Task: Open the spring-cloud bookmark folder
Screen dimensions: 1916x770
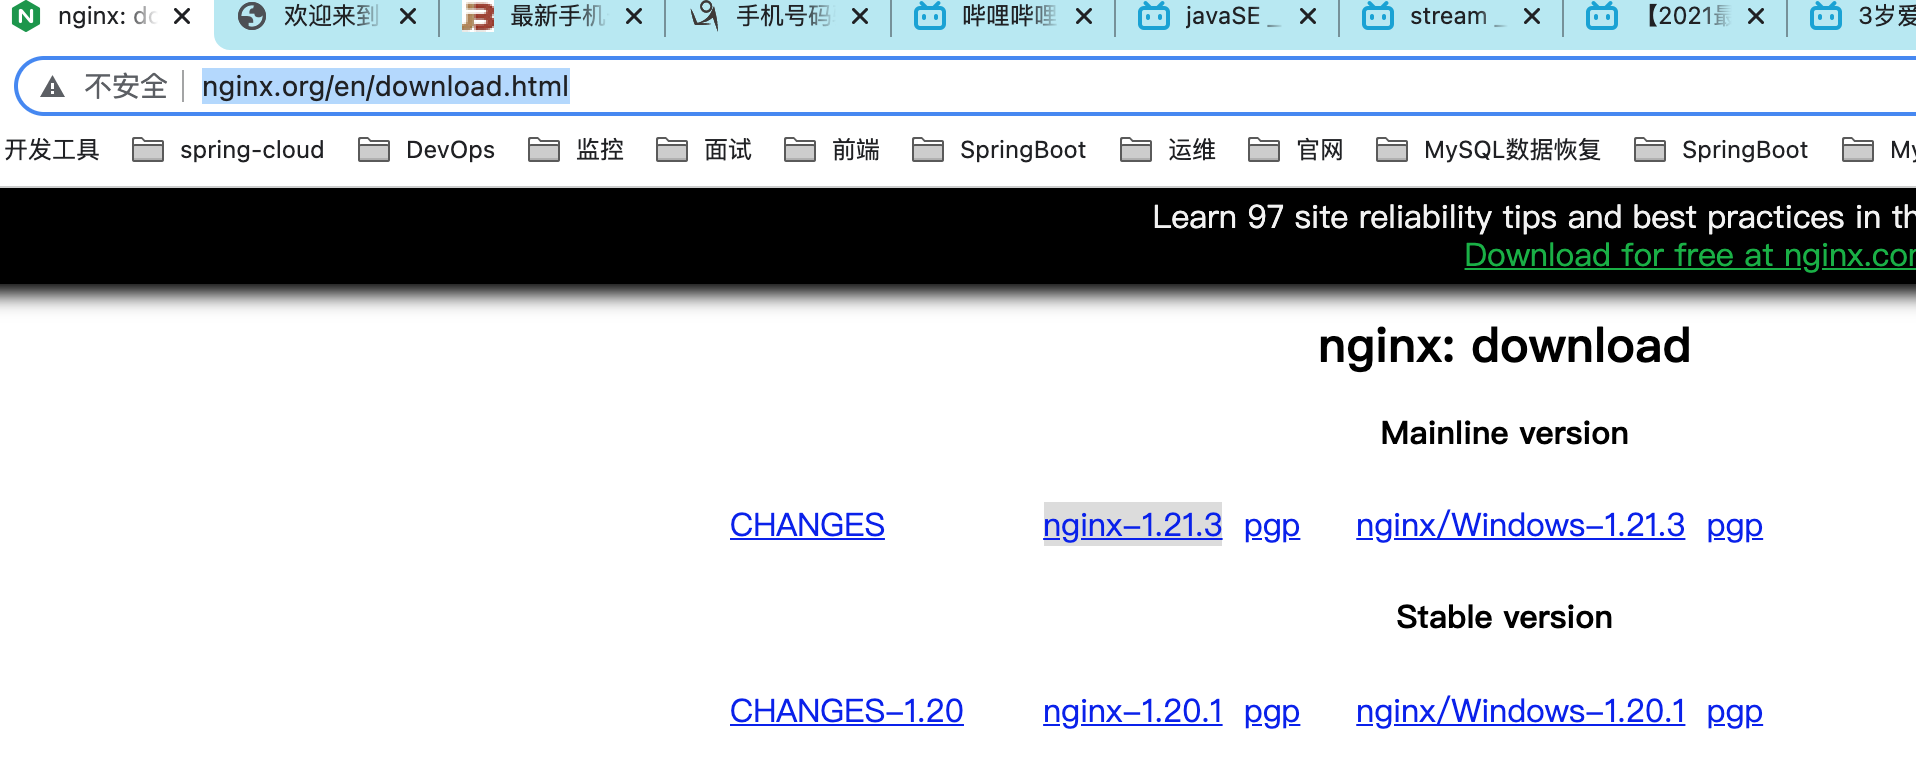Action: pos(229,150)
